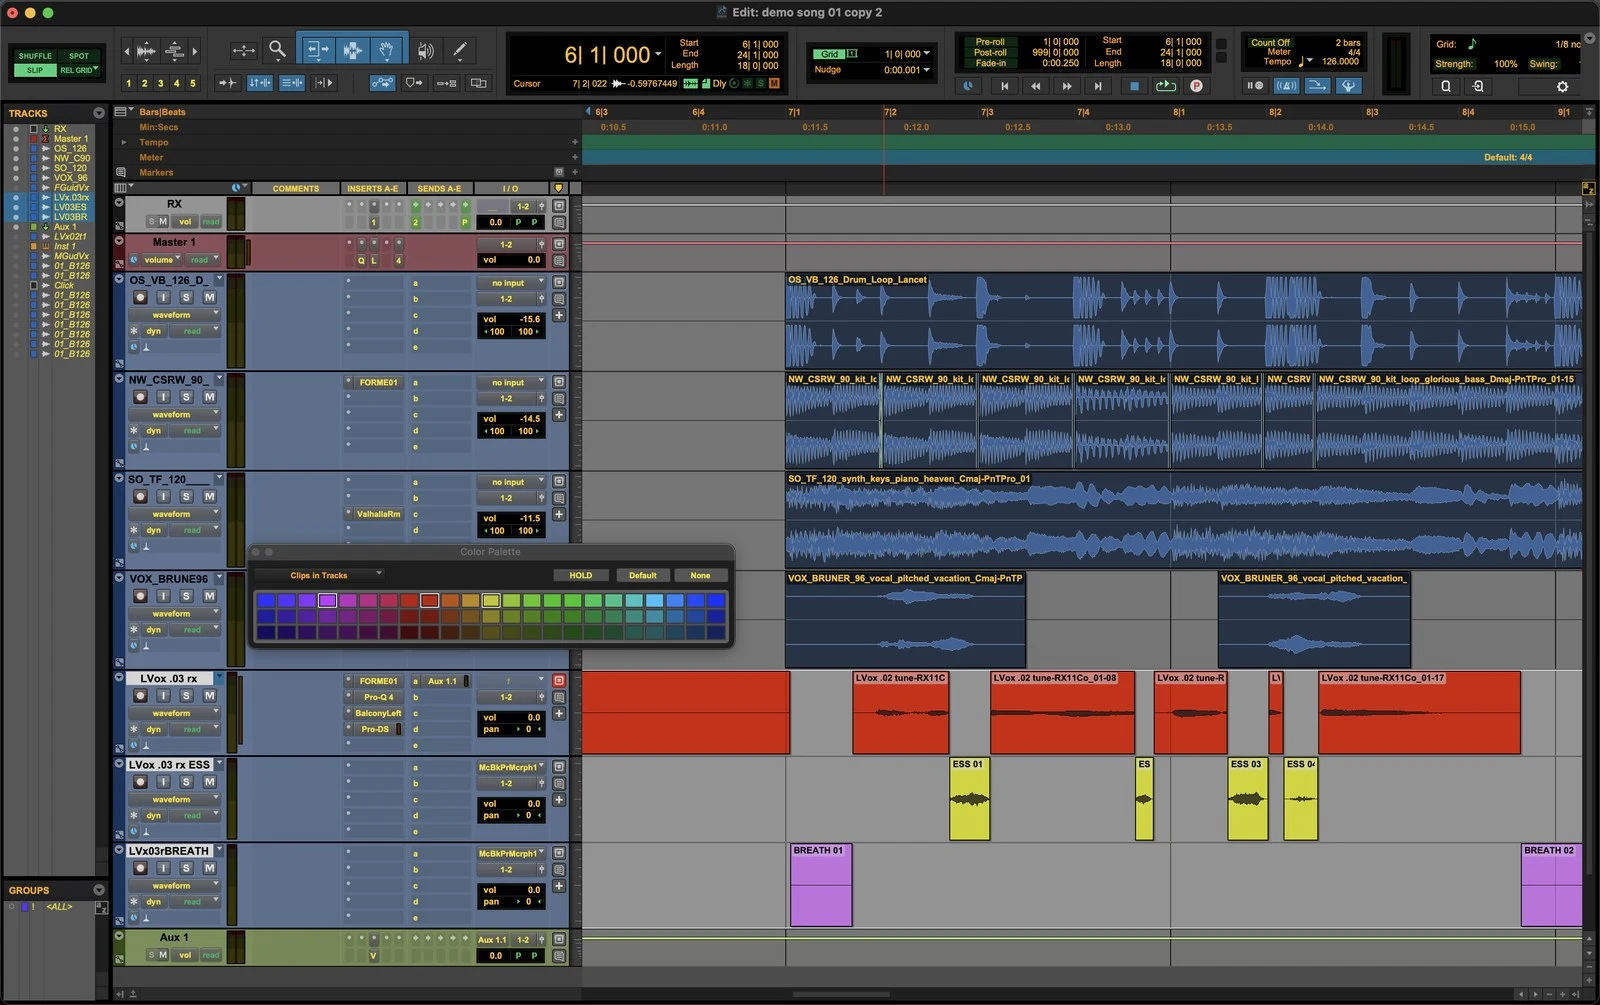Click the COMMENTS column header
1600x1005 pixels.
coord(296,188)
